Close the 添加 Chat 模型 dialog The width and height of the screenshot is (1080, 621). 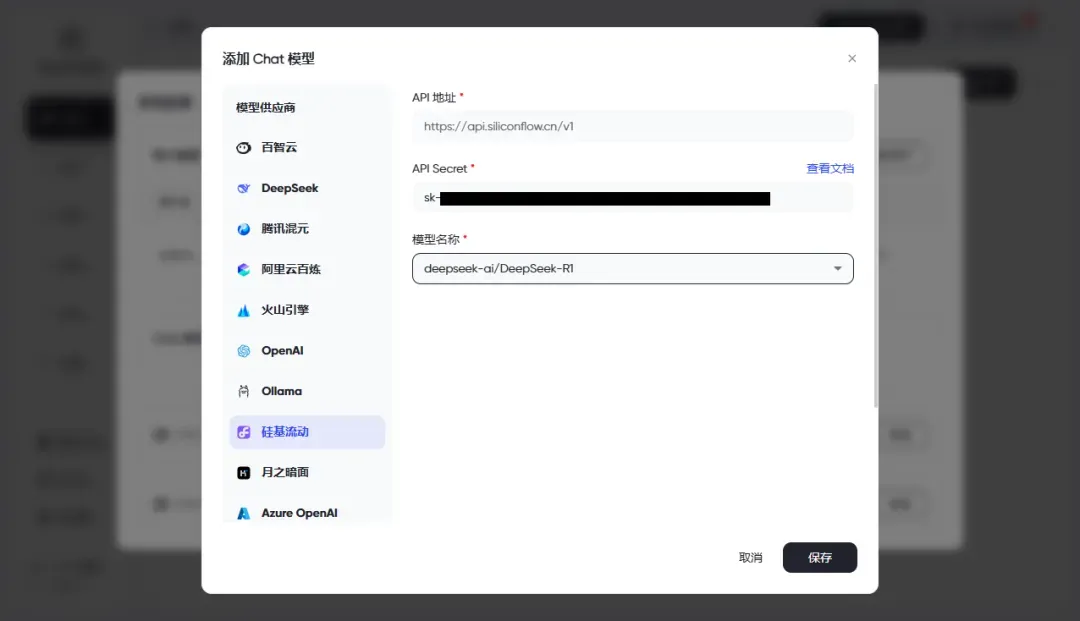852,59
